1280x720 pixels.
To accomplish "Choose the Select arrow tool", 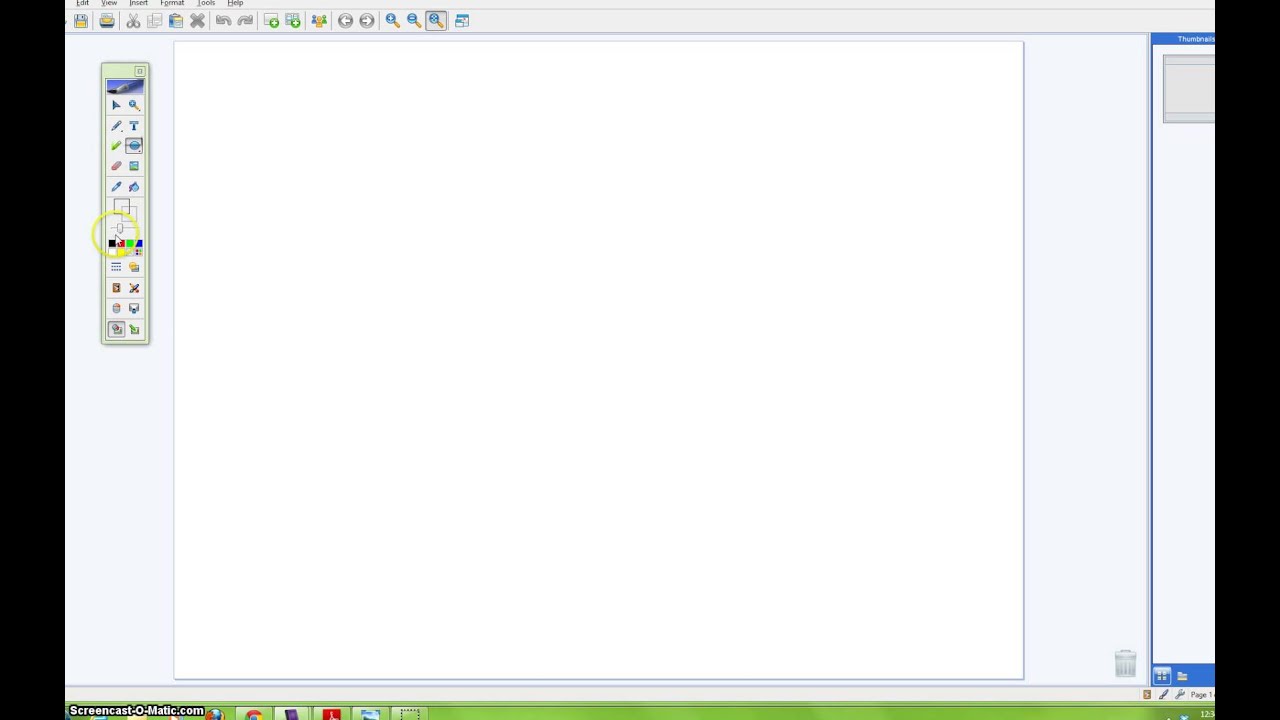I will [x=116, y=105].
